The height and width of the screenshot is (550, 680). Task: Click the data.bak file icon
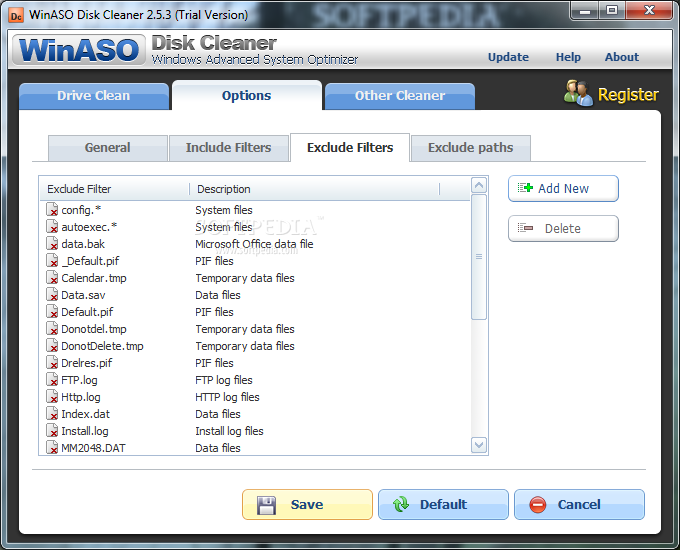click(52, 244)
